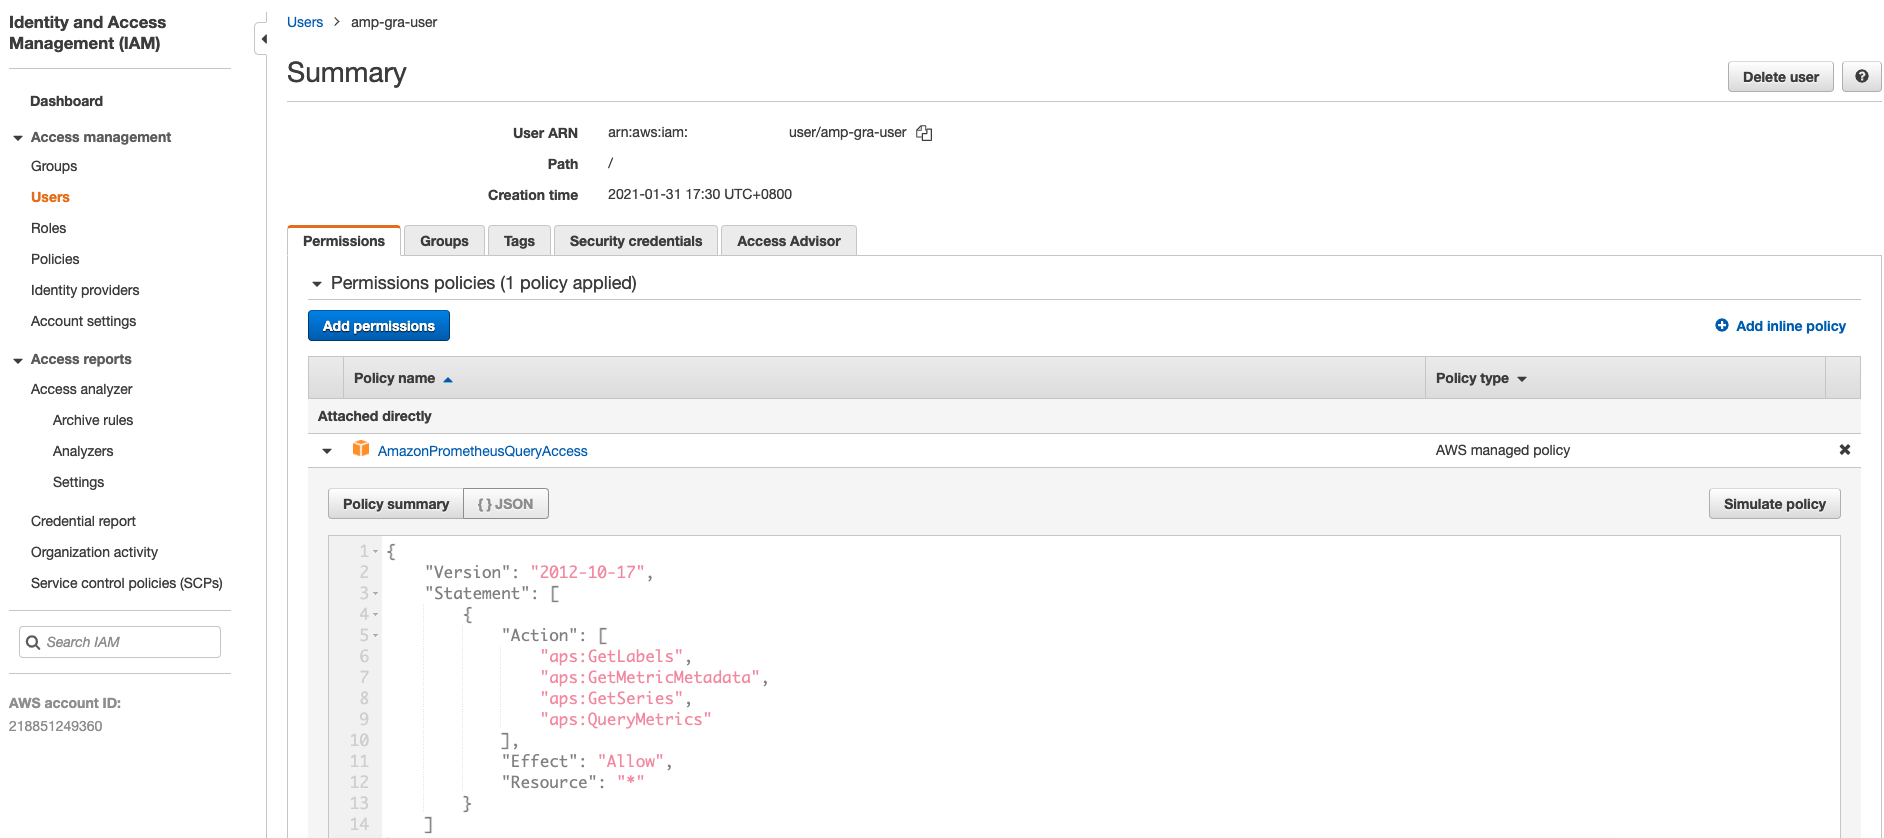The height and width of the screenshot is (838, 1884).
Task: Open Roles in the sidebar
Action: pos(48,228)
